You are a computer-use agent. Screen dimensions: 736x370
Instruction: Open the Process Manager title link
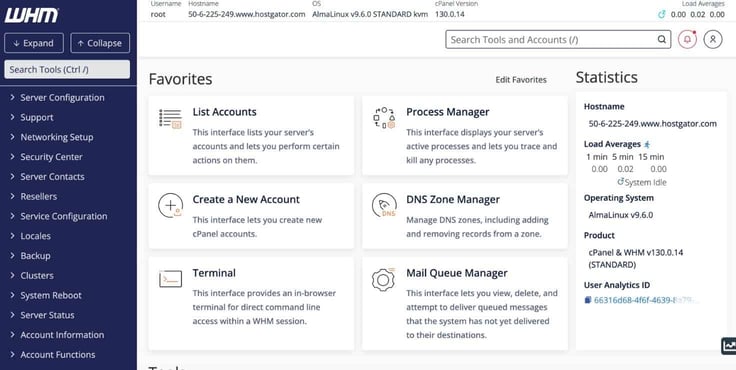point(448,112)
